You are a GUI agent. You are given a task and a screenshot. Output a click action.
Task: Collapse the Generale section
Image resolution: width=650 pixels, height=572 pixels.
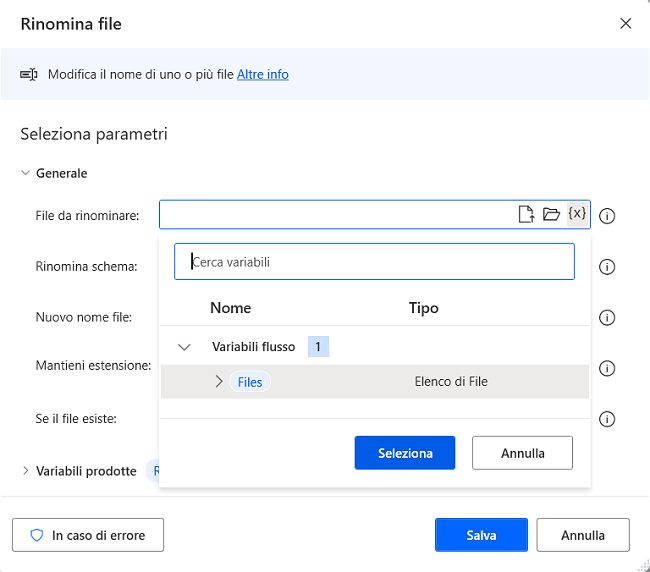click(x=25, y=173)
